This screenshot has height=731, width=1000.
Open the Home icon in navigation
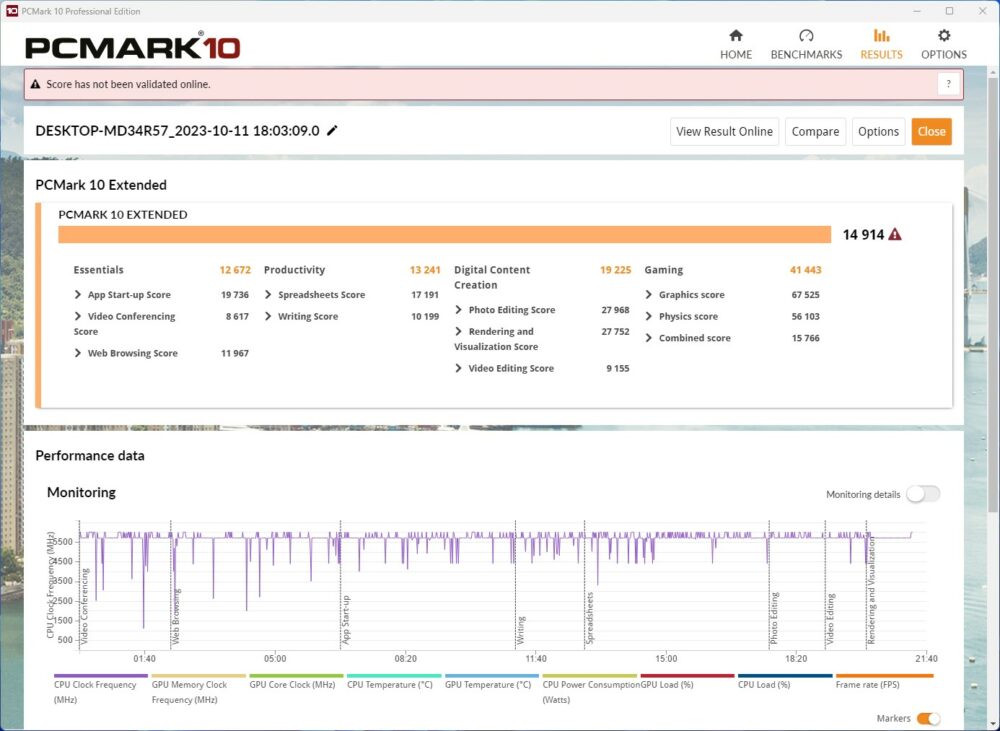[736, 36]
